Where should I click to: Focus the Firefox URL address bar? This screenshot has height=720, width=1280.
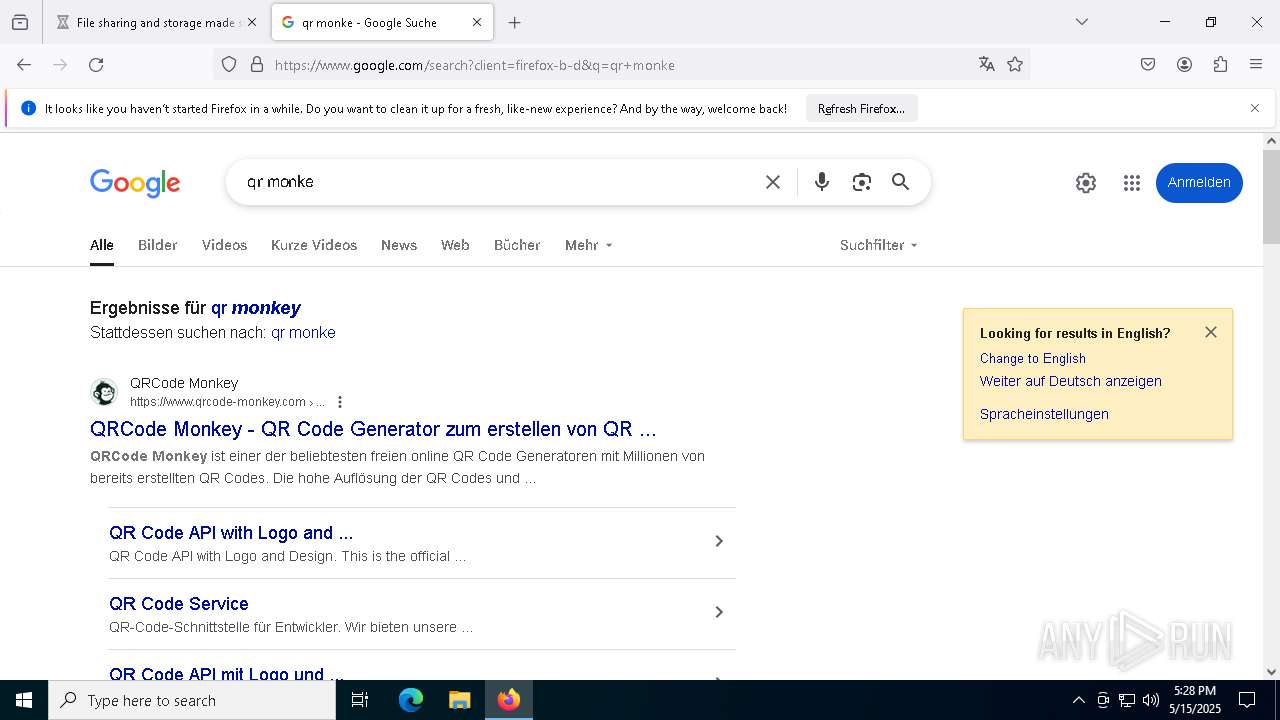620,65
